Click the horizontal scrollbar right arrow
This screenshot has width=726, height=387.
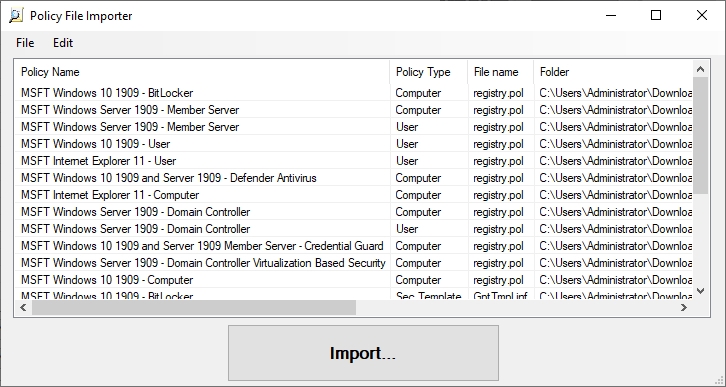684,307
